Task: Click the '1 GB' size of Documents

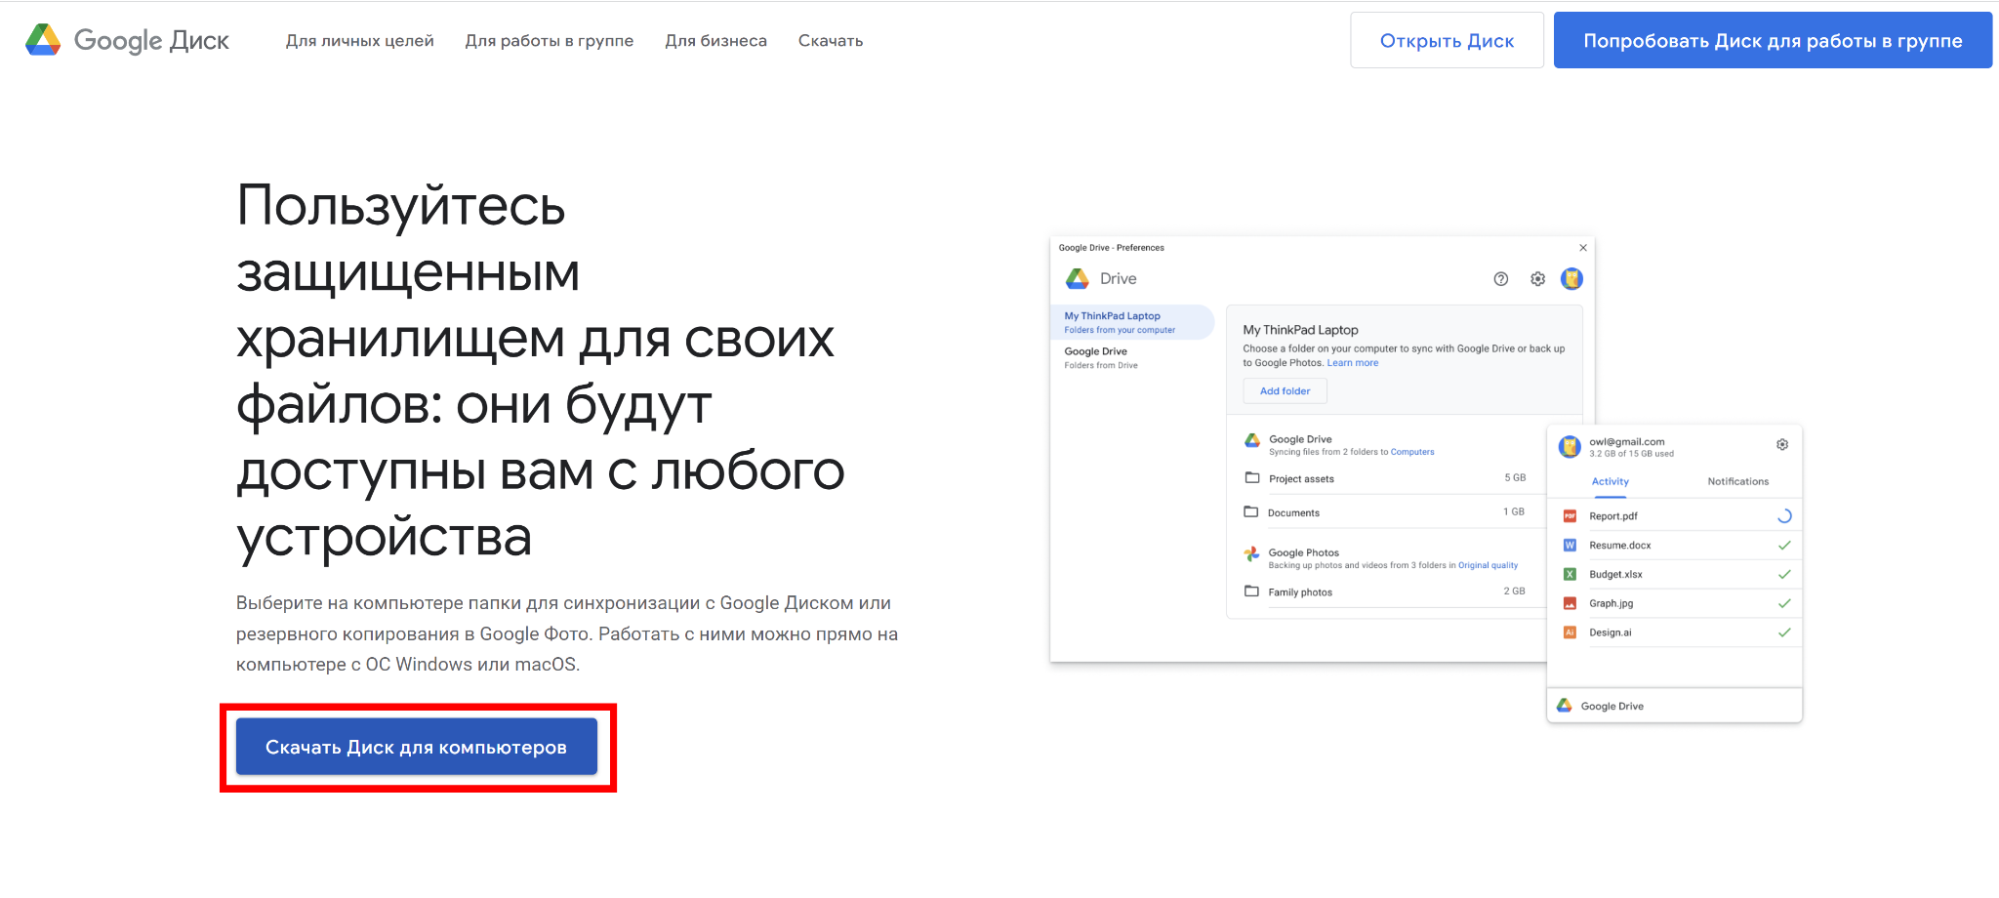Action: pos(1514,512)
